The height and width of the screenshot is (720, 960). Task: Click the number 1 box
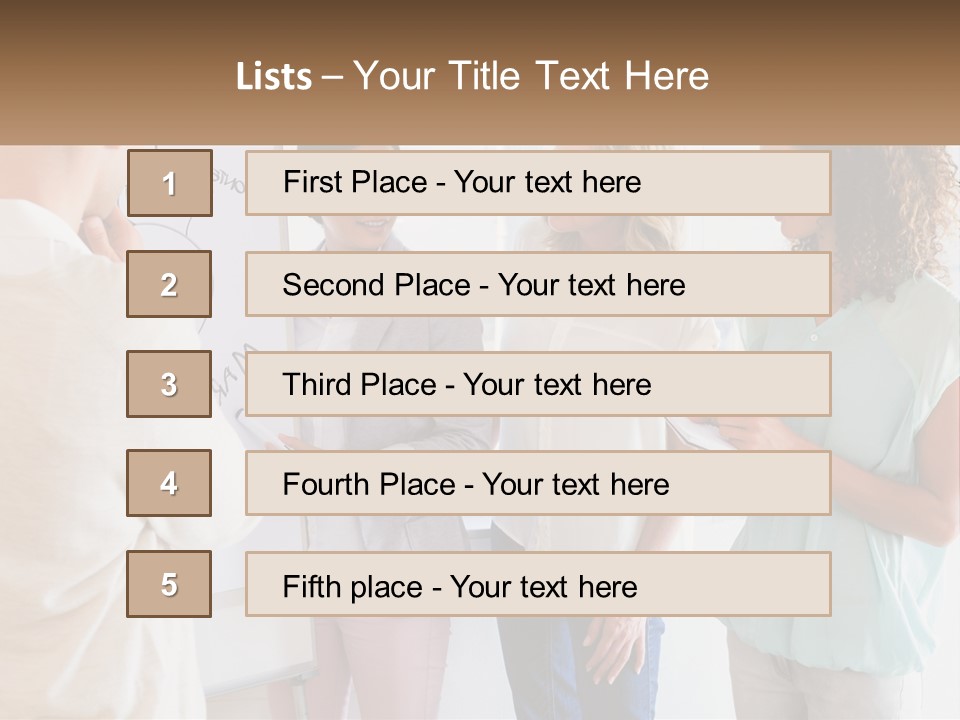169,183
